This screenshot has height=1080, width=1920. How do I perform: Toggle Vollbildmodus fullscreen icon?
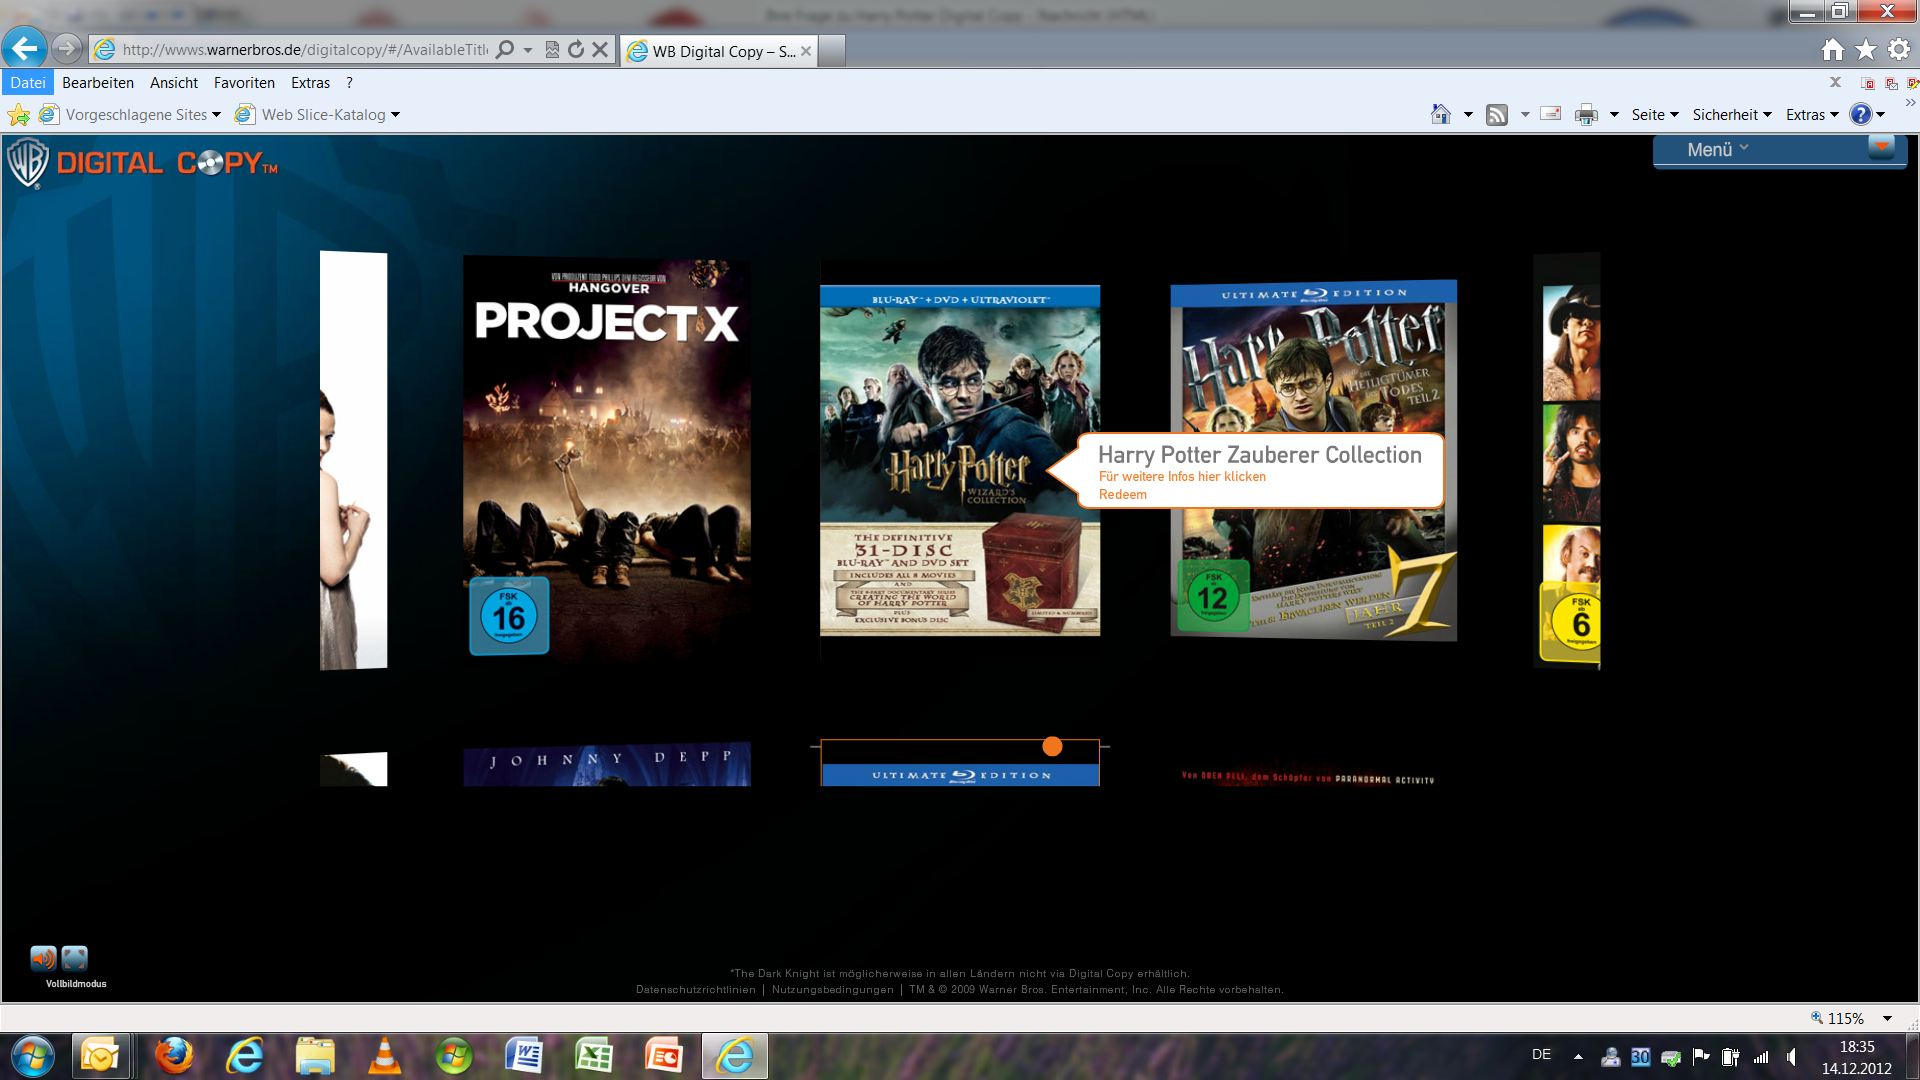(x=75, y=958)
